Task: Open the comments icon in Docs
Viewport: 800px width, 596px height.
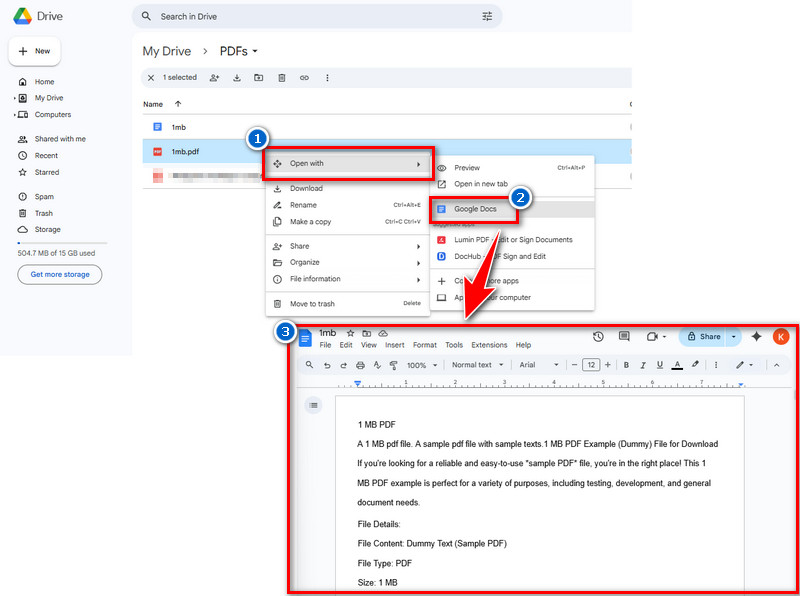Action: pos(623,336)
